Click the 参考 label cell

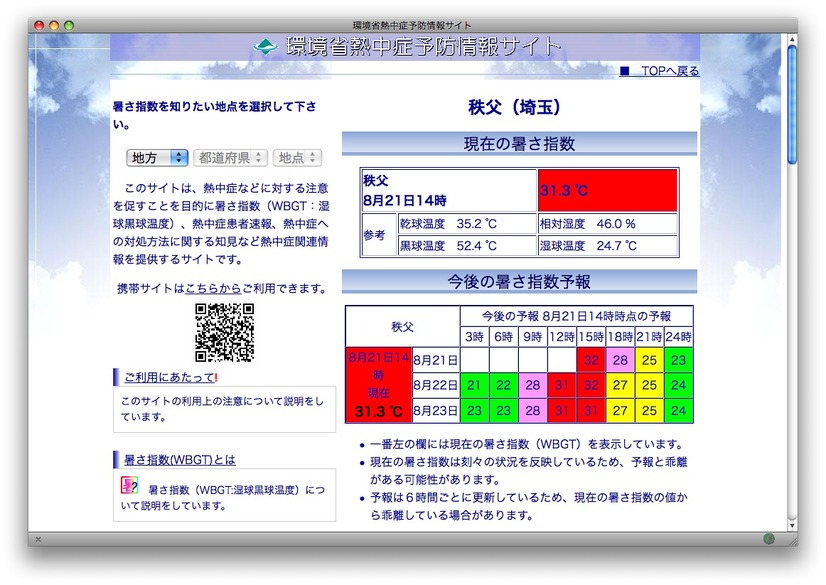379,235
